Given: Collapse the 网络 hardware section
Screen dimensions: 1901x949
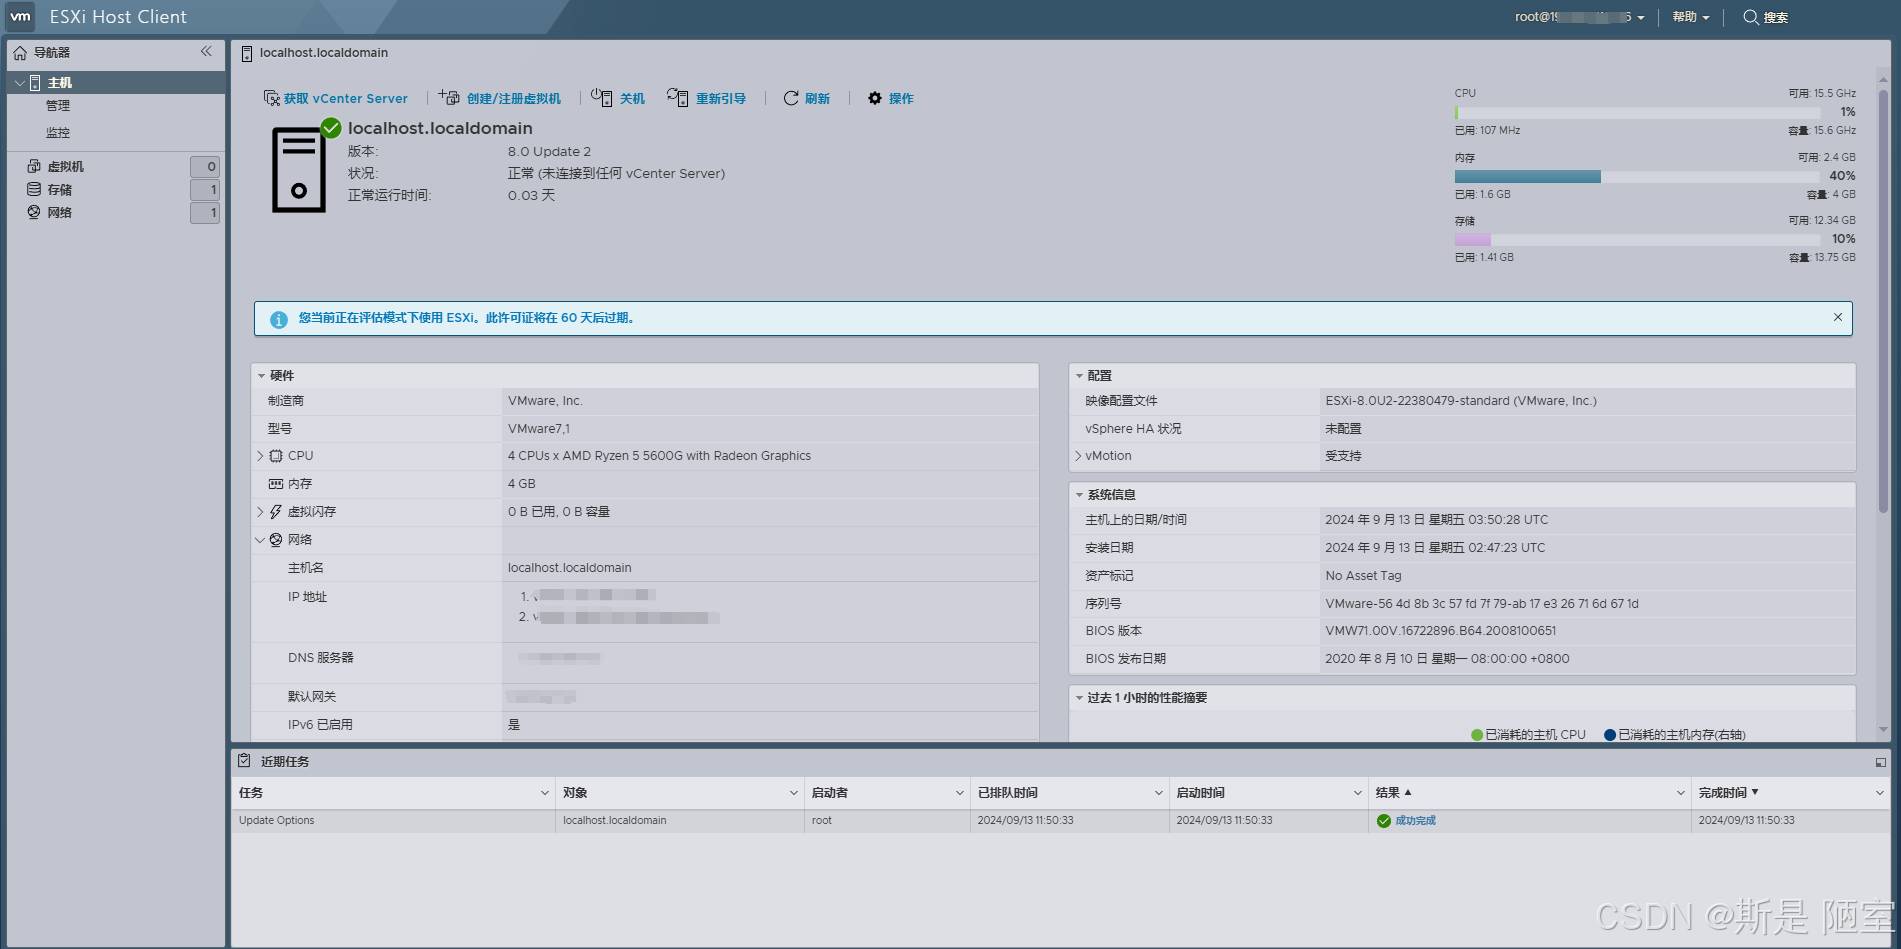Looking at the screenshot, I should 261,540.
